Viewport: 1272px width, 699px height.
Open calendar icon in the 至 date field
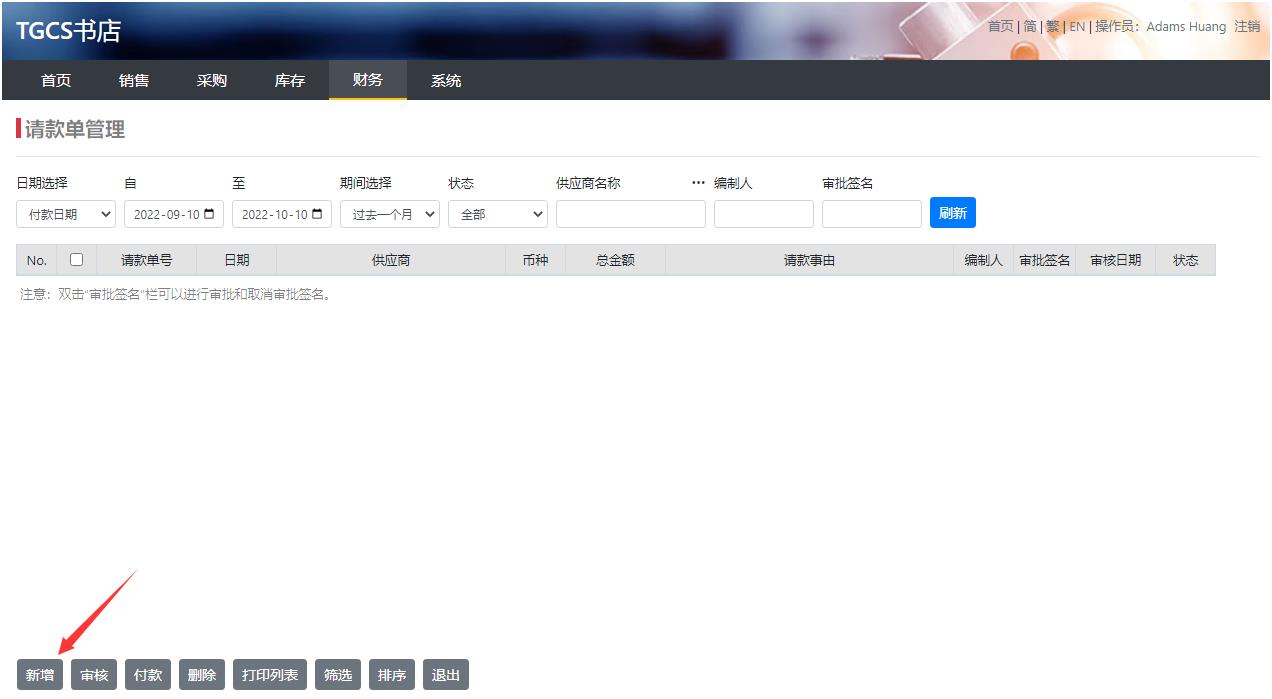click(x=317, y=214)
